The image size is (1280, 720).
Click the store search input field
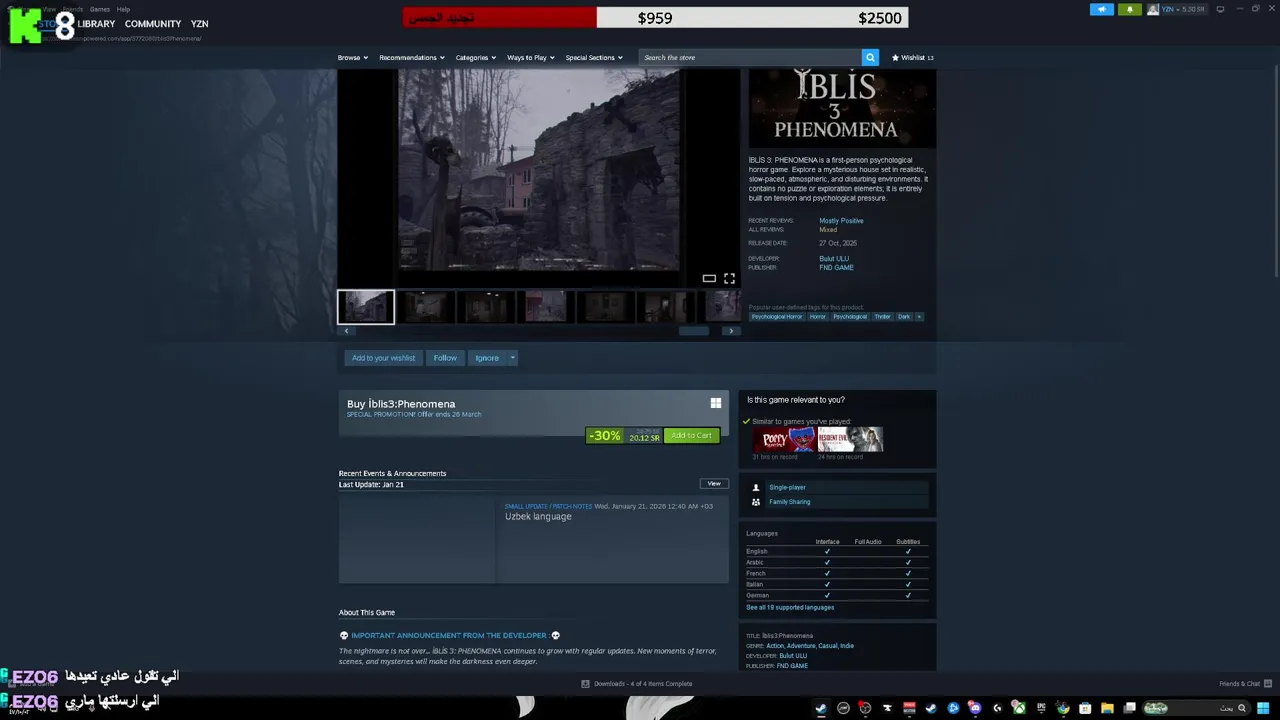750,57
